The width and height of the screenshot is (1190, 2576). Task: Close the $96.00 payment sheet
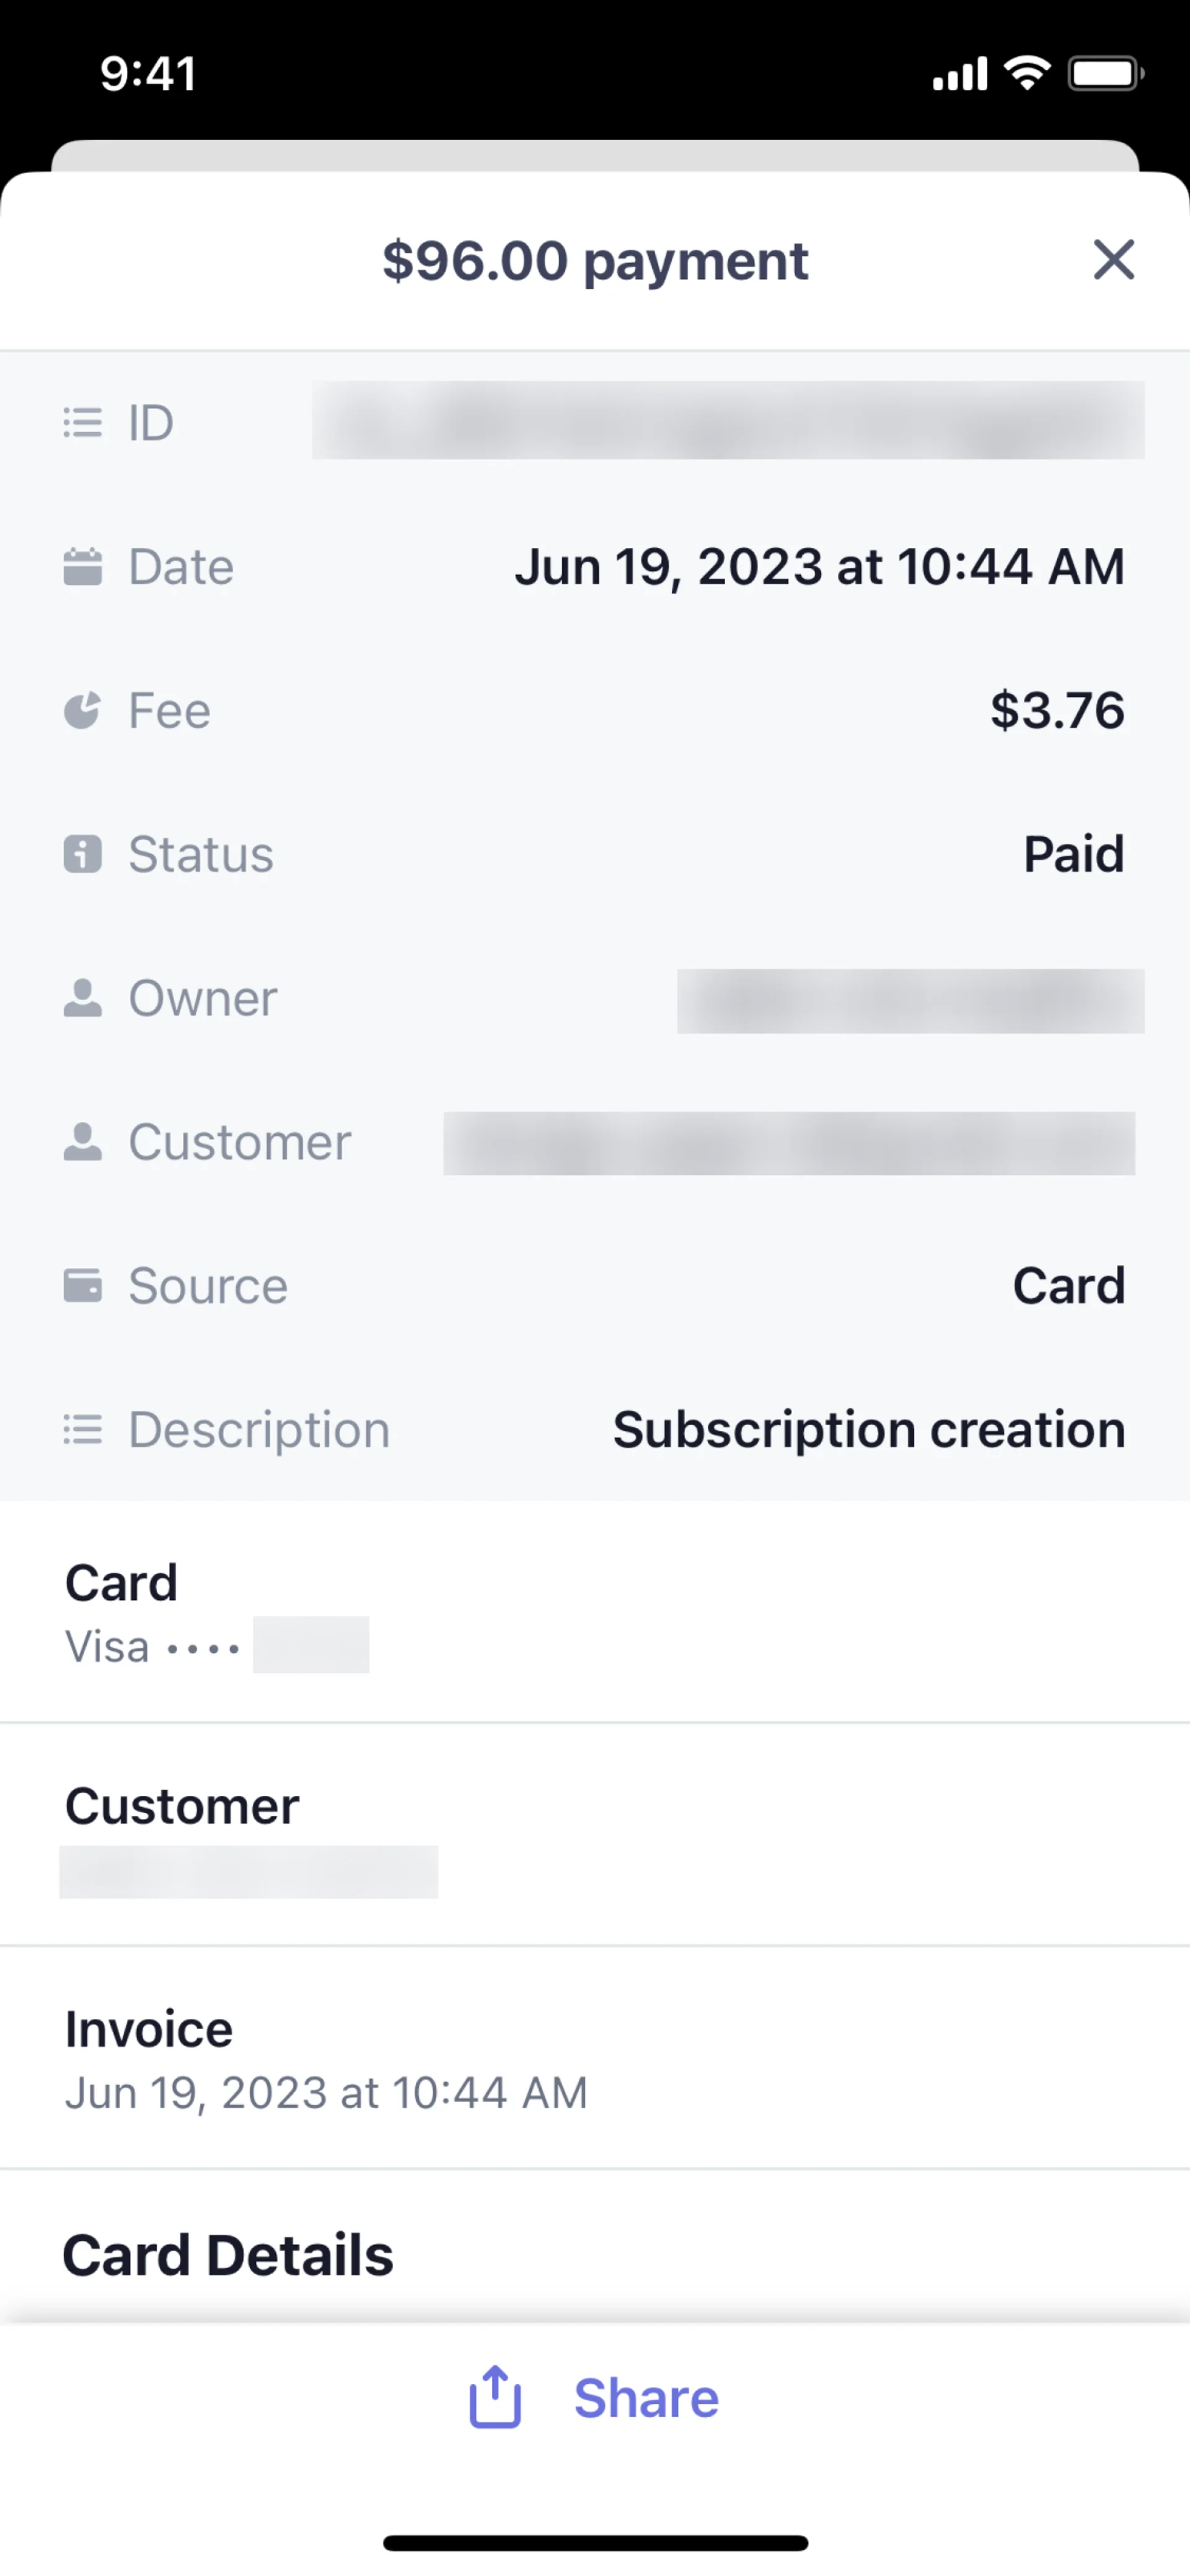click(1112, 260)
